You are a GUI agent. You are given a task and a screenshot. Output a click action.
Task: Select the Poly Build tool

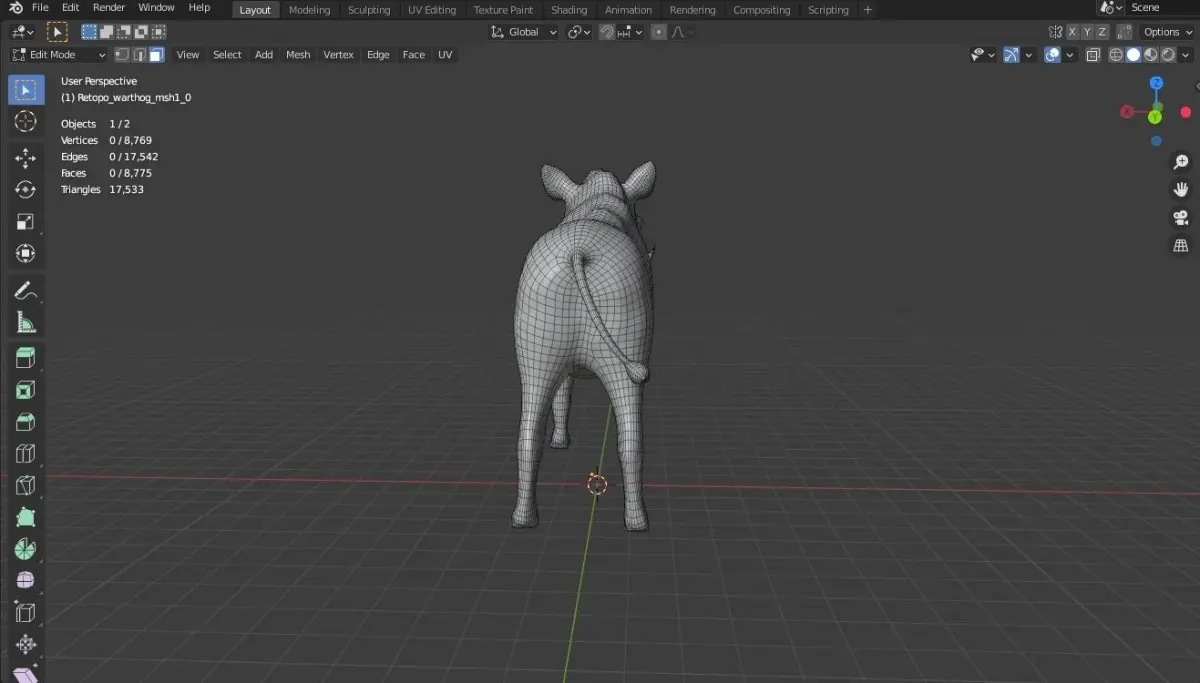click(x=26, y=518)
